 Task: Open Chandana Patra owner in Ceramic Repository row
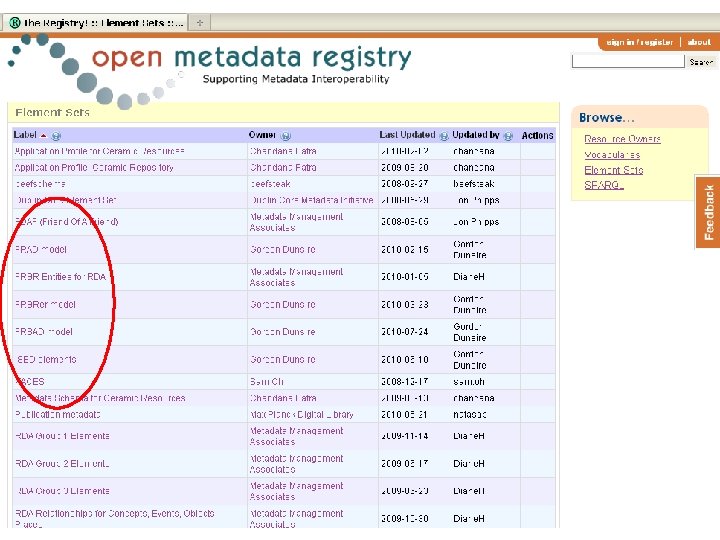click(x=283, y=168)
